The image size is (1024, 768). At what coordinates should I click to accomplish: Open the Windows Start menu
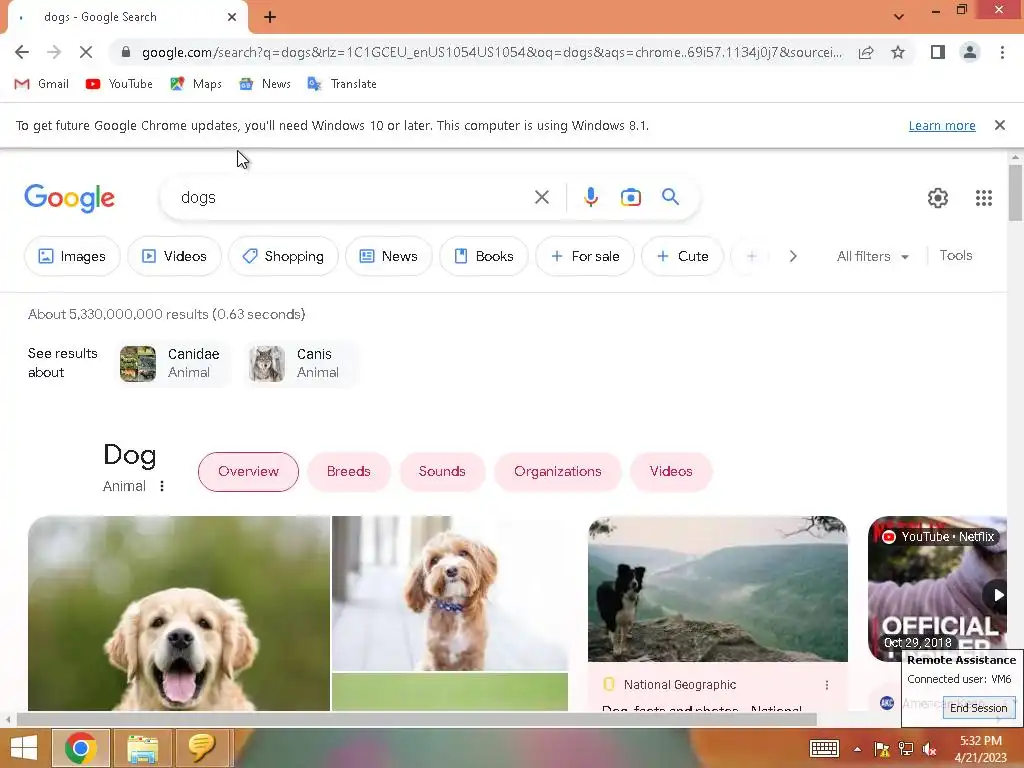24,748
